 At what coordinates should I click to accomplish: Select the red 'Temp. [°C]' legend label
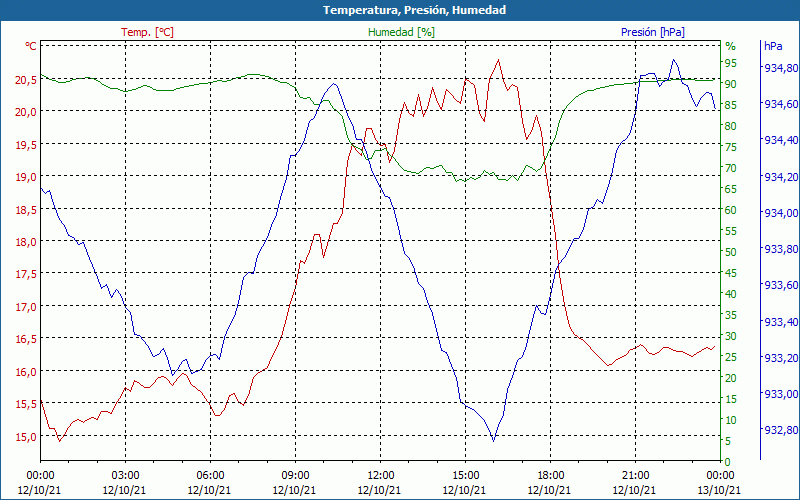147,32
